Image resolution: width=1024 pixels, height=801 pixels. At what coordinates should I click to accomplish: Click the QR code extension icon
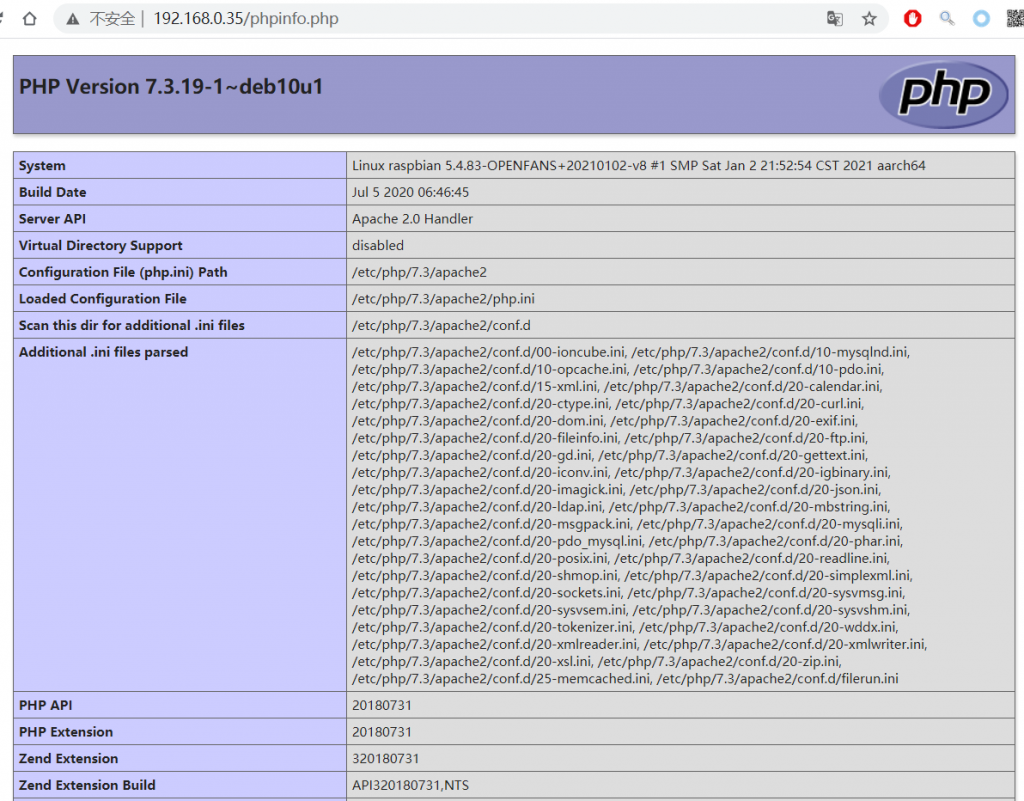pyautogui.click(x=1016, y=18)
